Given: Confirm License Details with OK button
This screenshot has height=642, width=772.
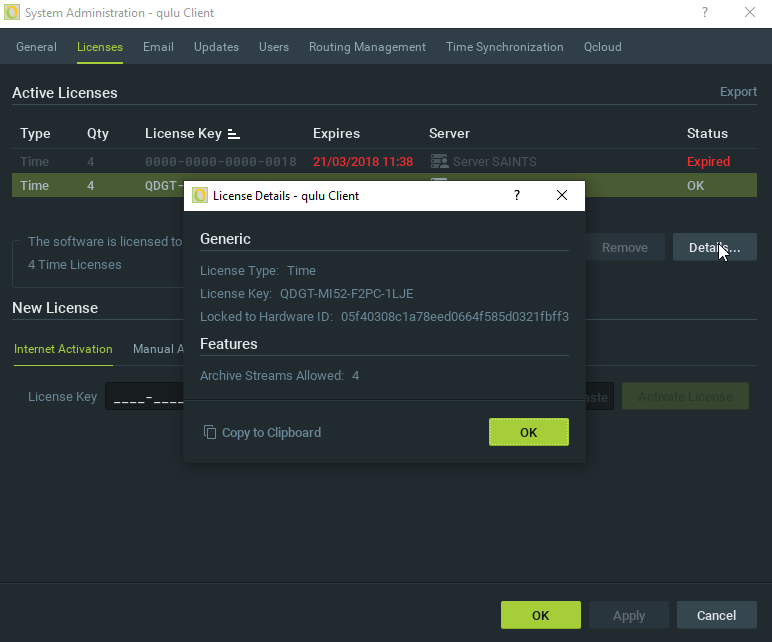Looking at the screenshot, I should (x=529, y=432).
